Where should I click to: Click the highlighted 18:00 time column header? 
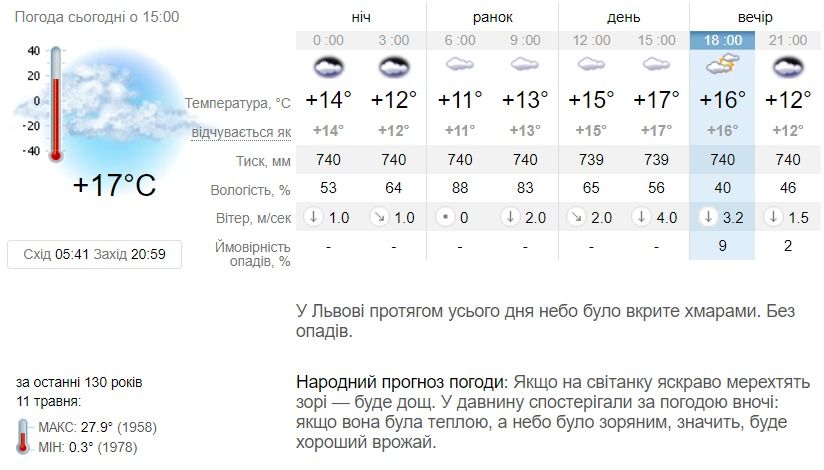pos(723,40)
